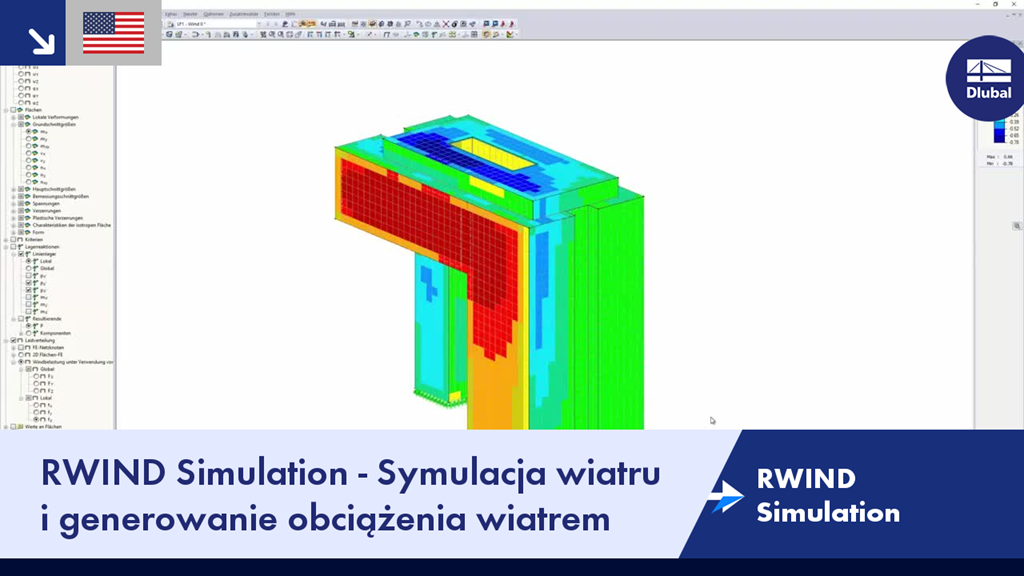Select Komponenten radio under Resultierende

coord(28,333)
